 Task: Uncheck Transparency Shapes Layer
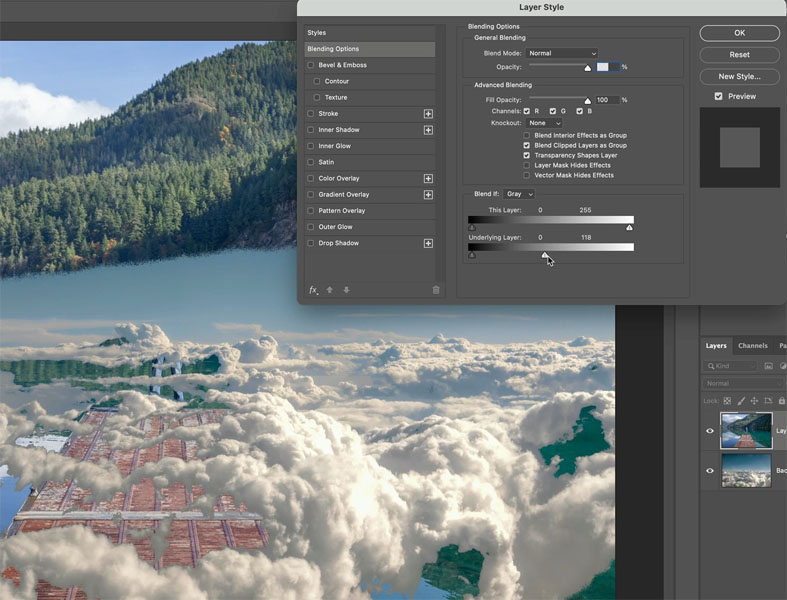(x=527, y=156)
